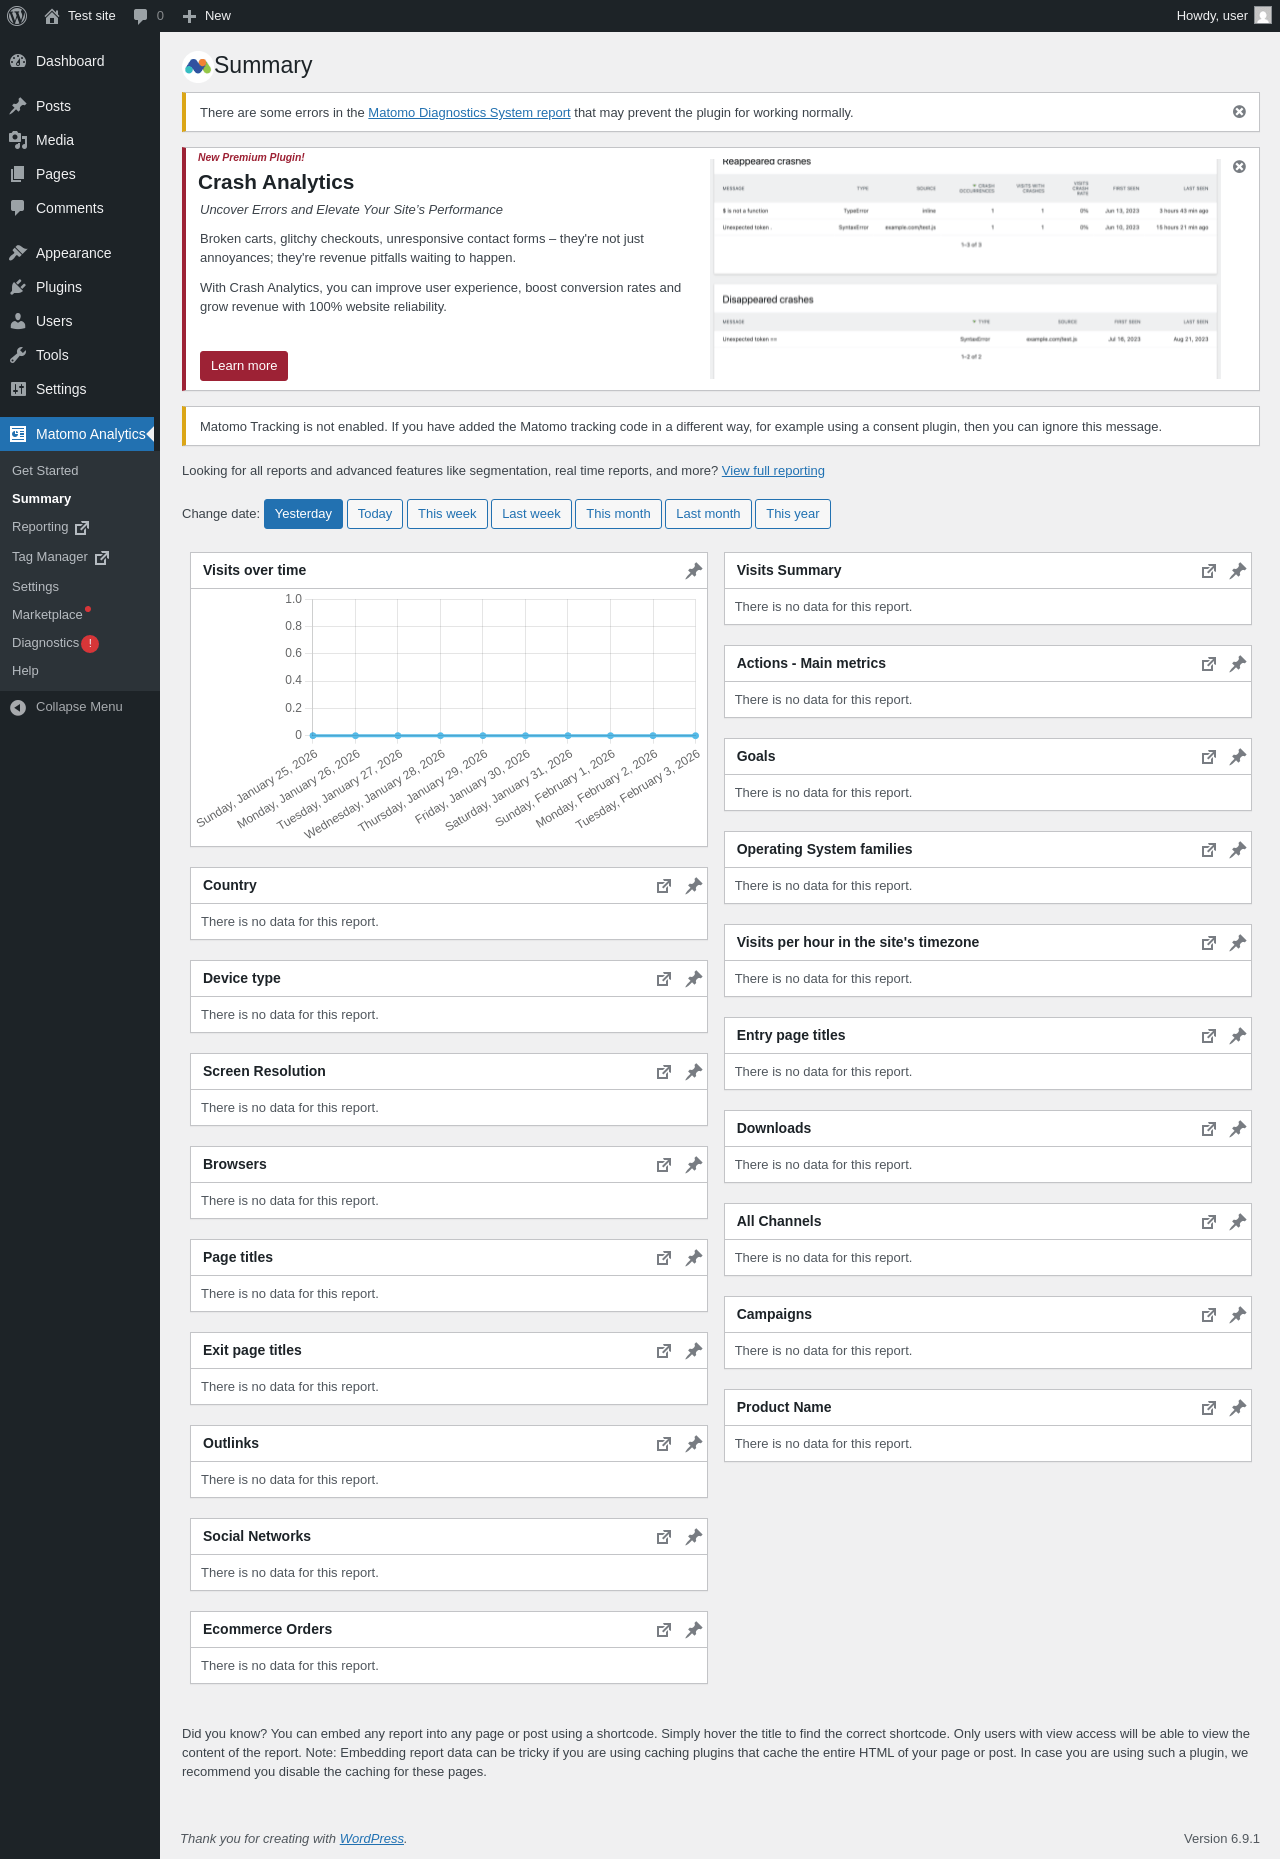Screen dimensions: 1280x1859
Task: Open the New content dropdown
Action: tap(207, 16)
